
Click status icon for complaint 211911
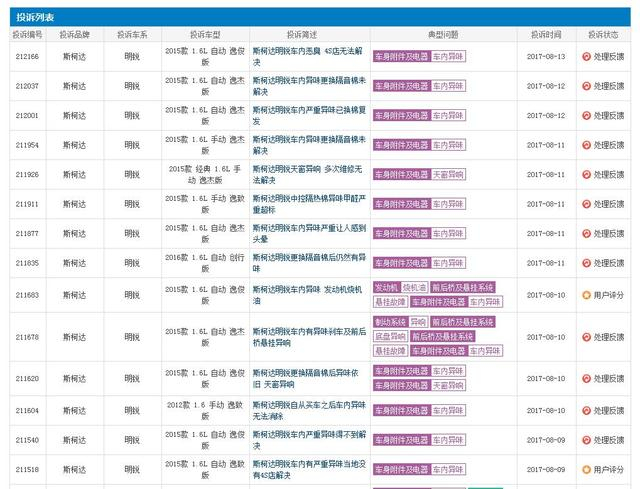(x=587, y=204)
